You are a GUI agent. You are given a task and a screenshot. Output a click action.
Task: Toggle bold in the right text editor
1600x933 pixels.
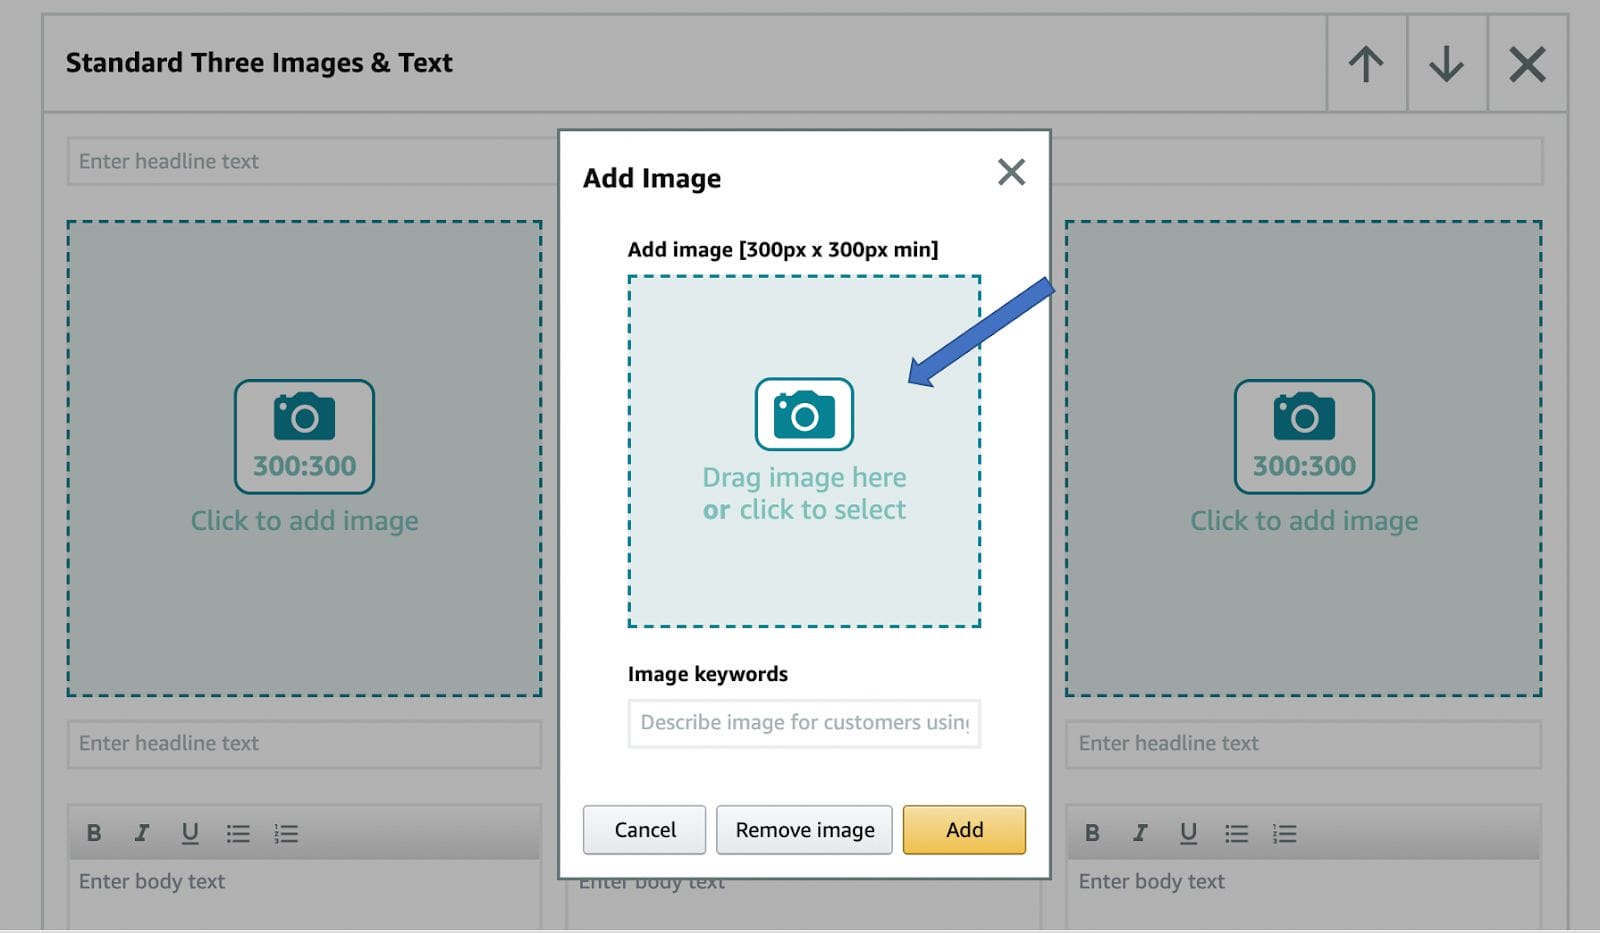click(1092, 833)
